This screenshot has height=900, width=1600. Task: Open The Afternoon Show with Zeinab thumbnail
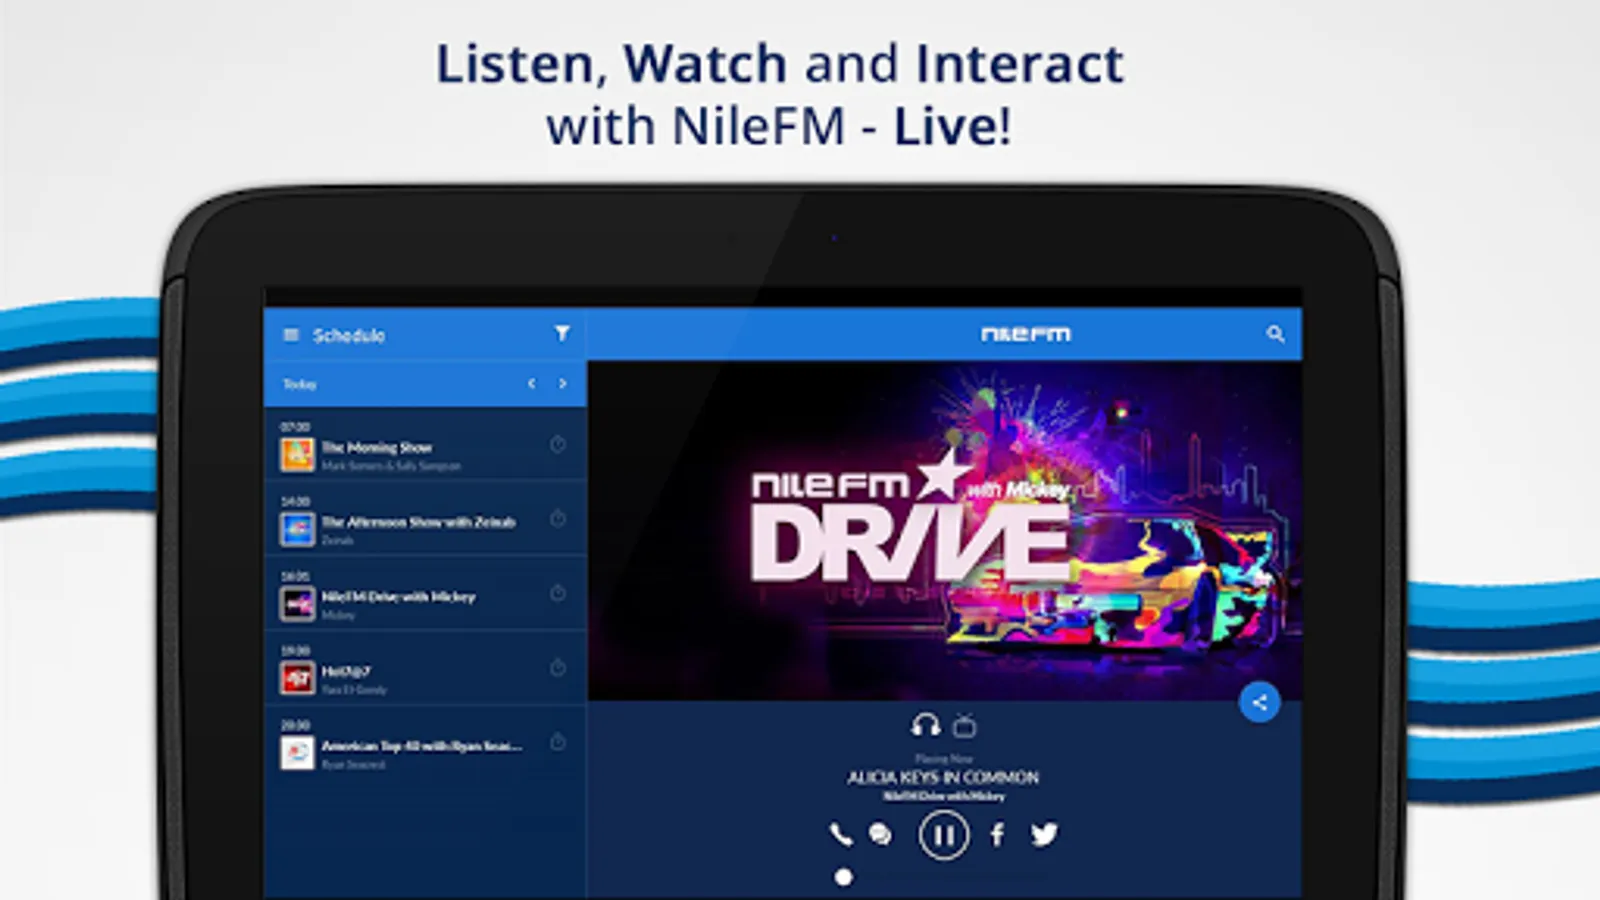click(297, 529)
